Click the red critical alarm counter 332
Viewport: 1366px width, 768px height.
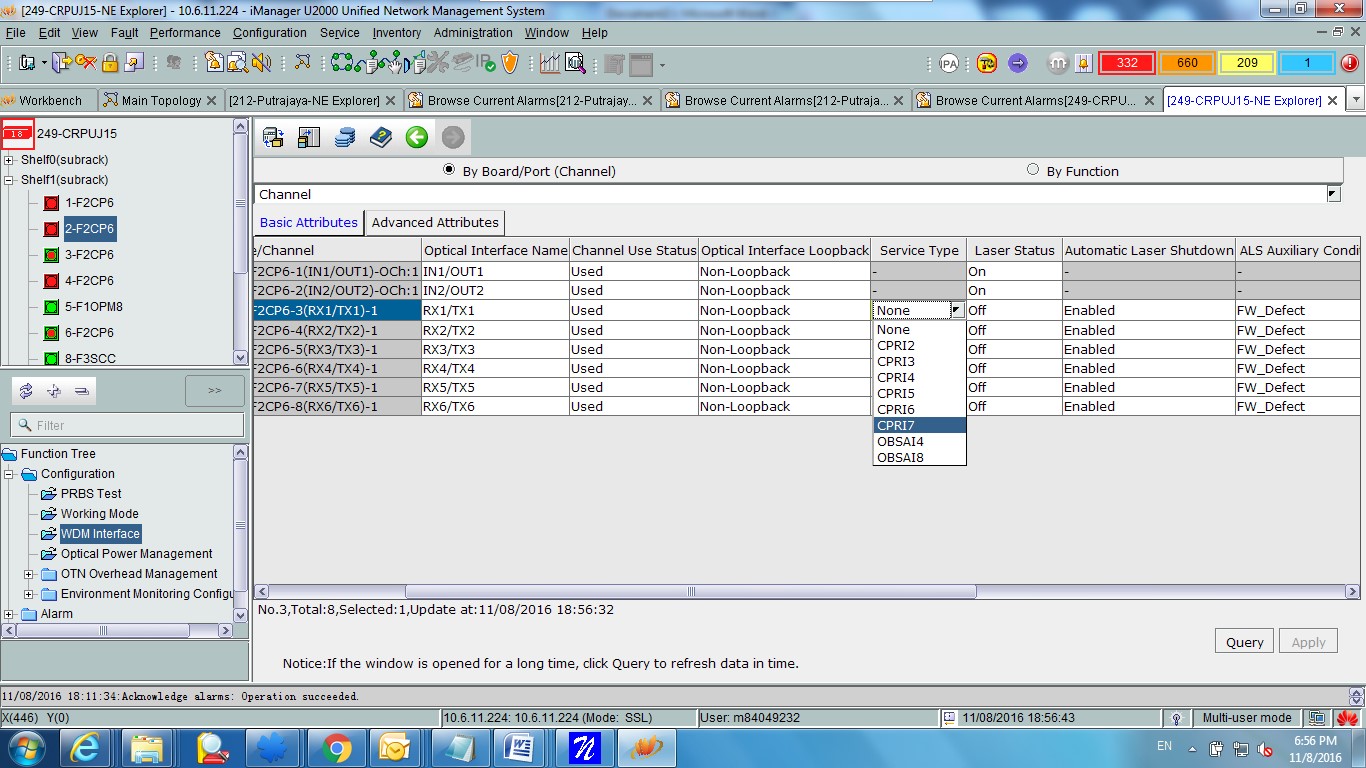pos(1127,63)
